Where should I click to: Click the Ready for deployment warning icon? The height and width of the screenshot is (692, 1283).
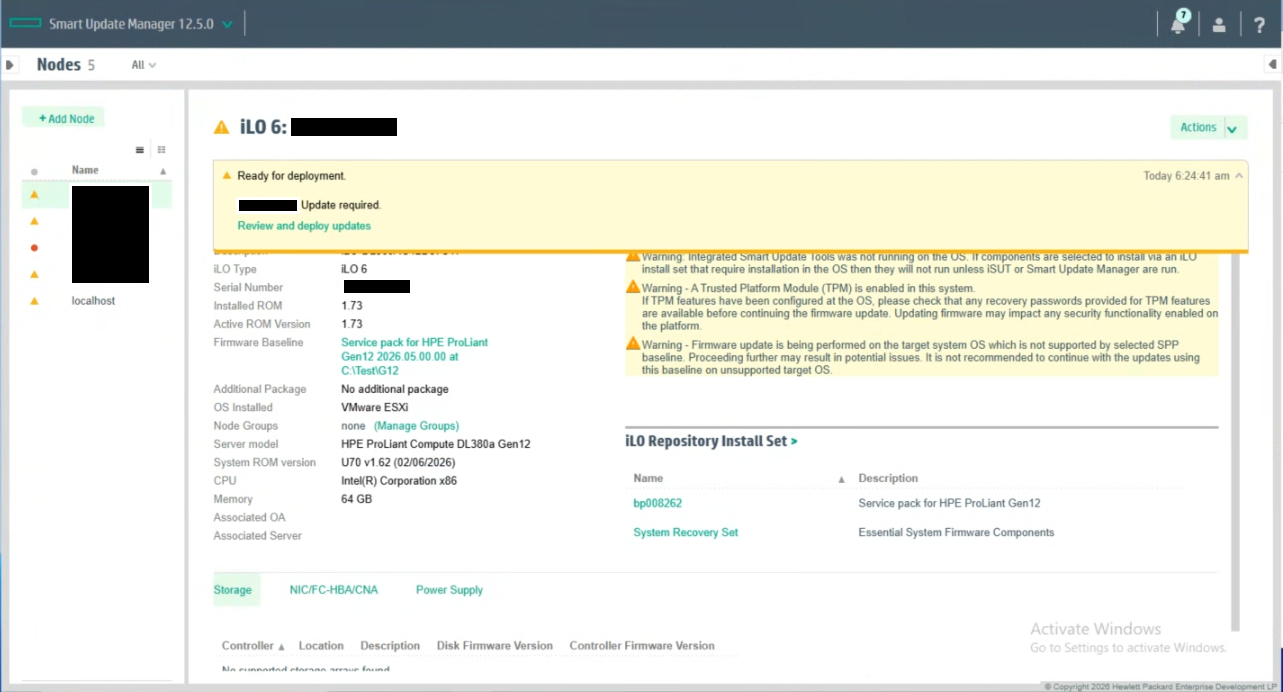pos(227,175)
